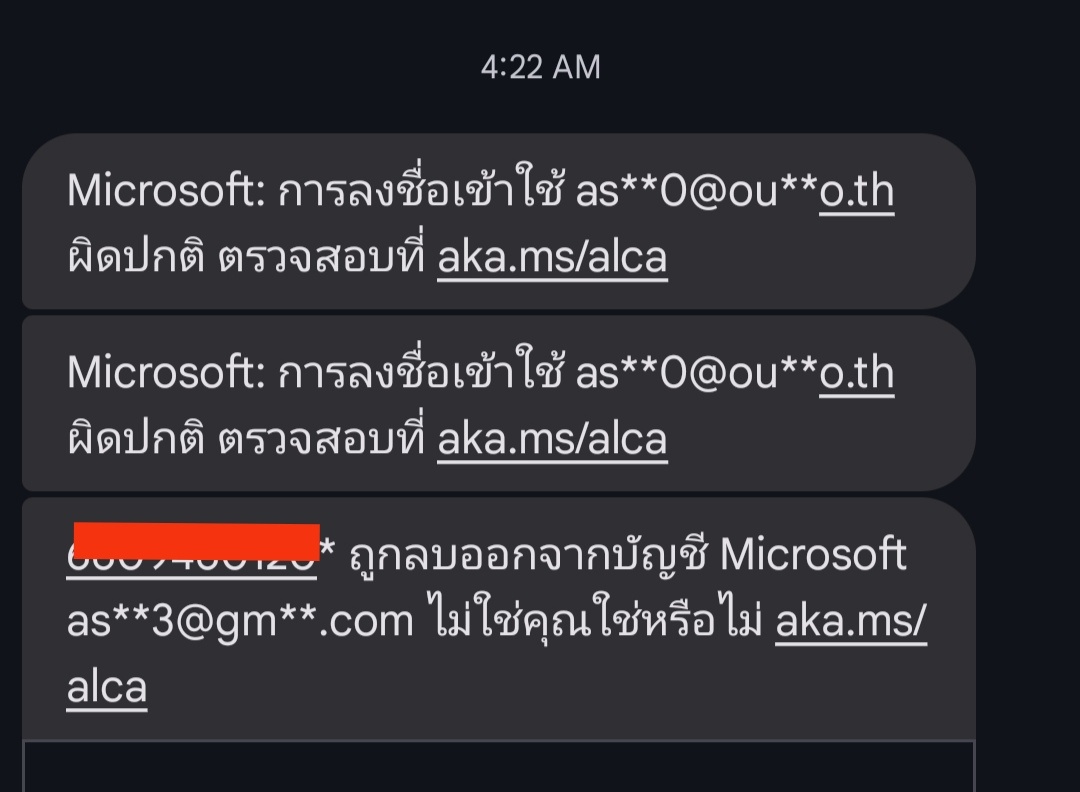Image resolution: width=1080 pixels, height=792 pixels.
Task: Tap "ผิดปกติ" text in the first message
Action: coord(136,256)
